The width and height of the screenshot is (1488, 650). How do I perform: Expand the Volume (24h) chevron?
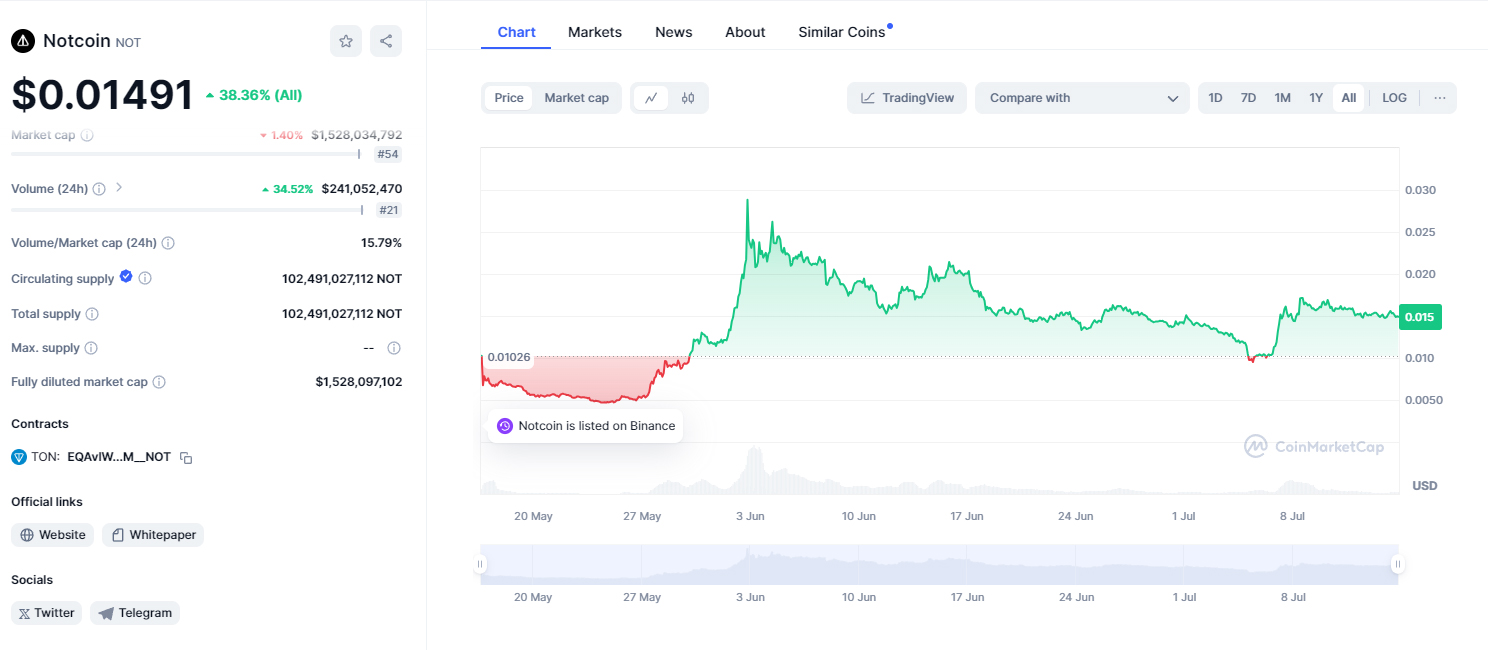pos(119,187)
